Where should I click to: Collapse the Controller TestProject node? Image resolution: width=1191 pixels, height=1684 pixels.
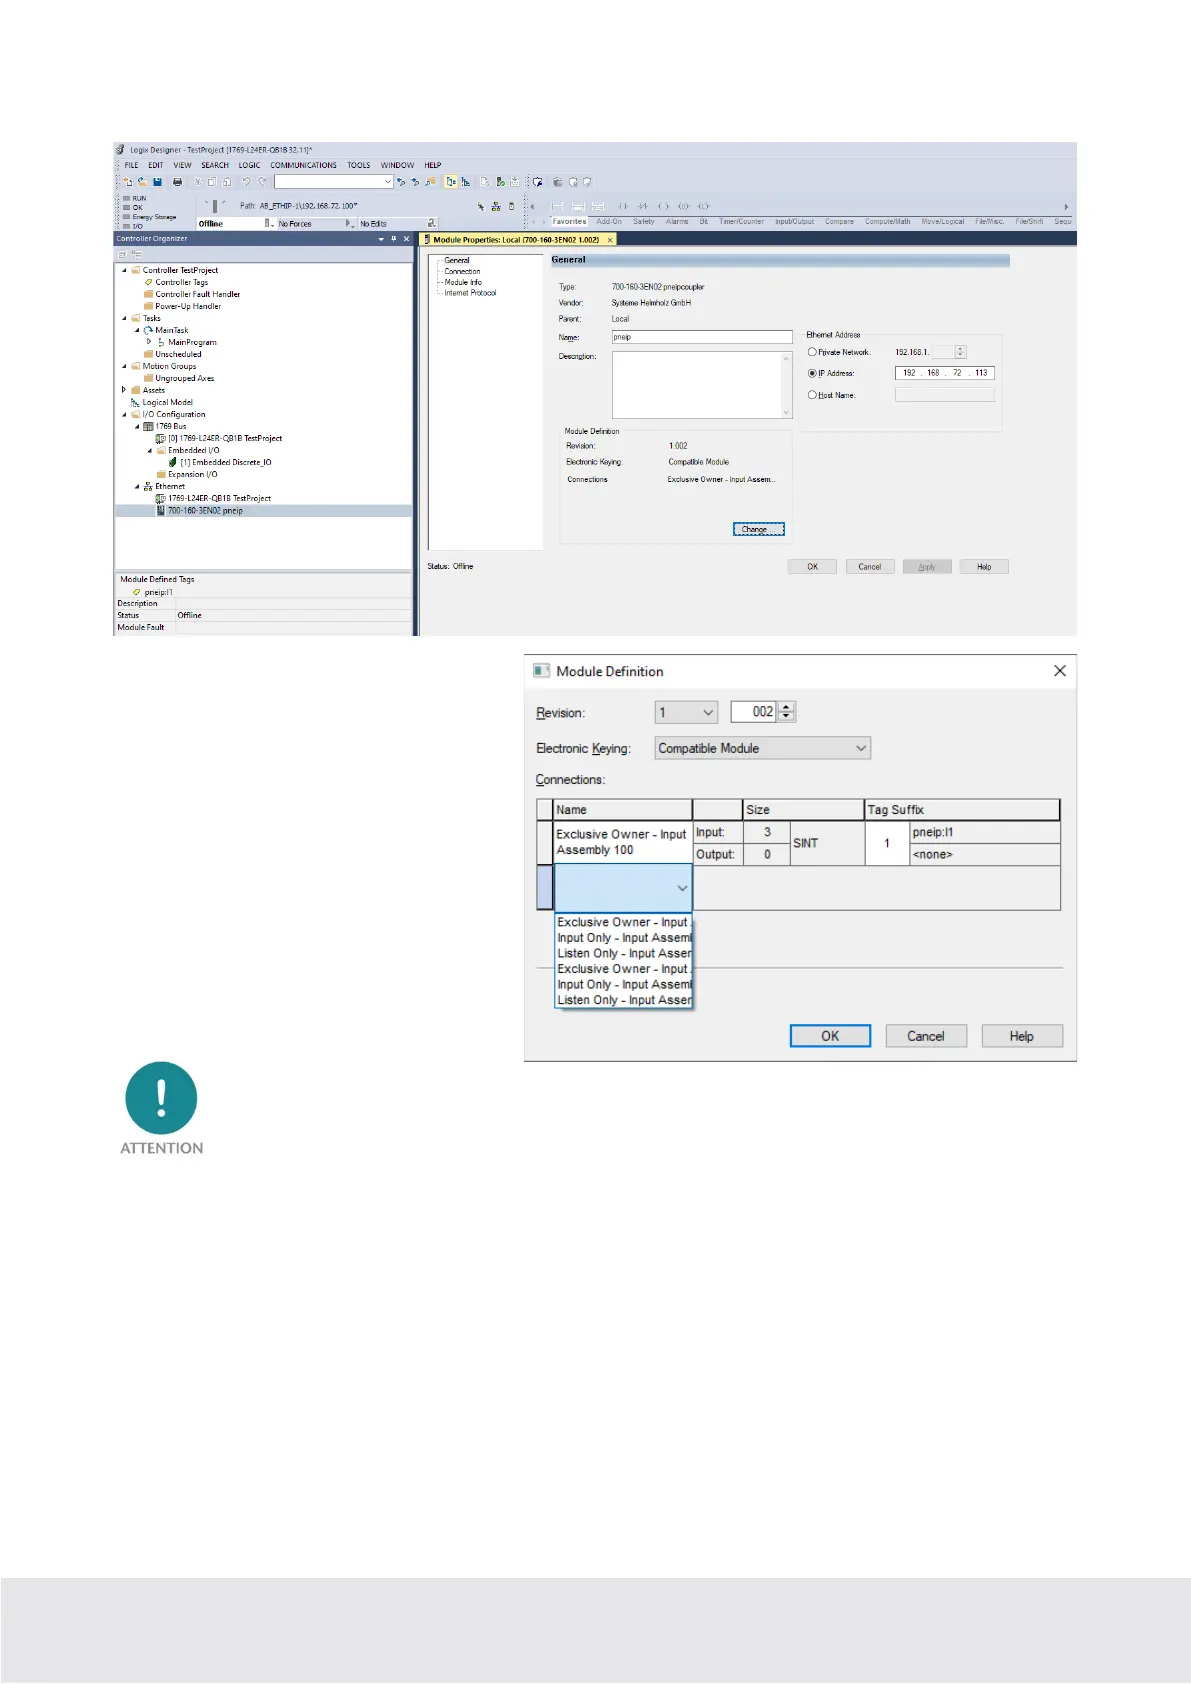[125, 270]
